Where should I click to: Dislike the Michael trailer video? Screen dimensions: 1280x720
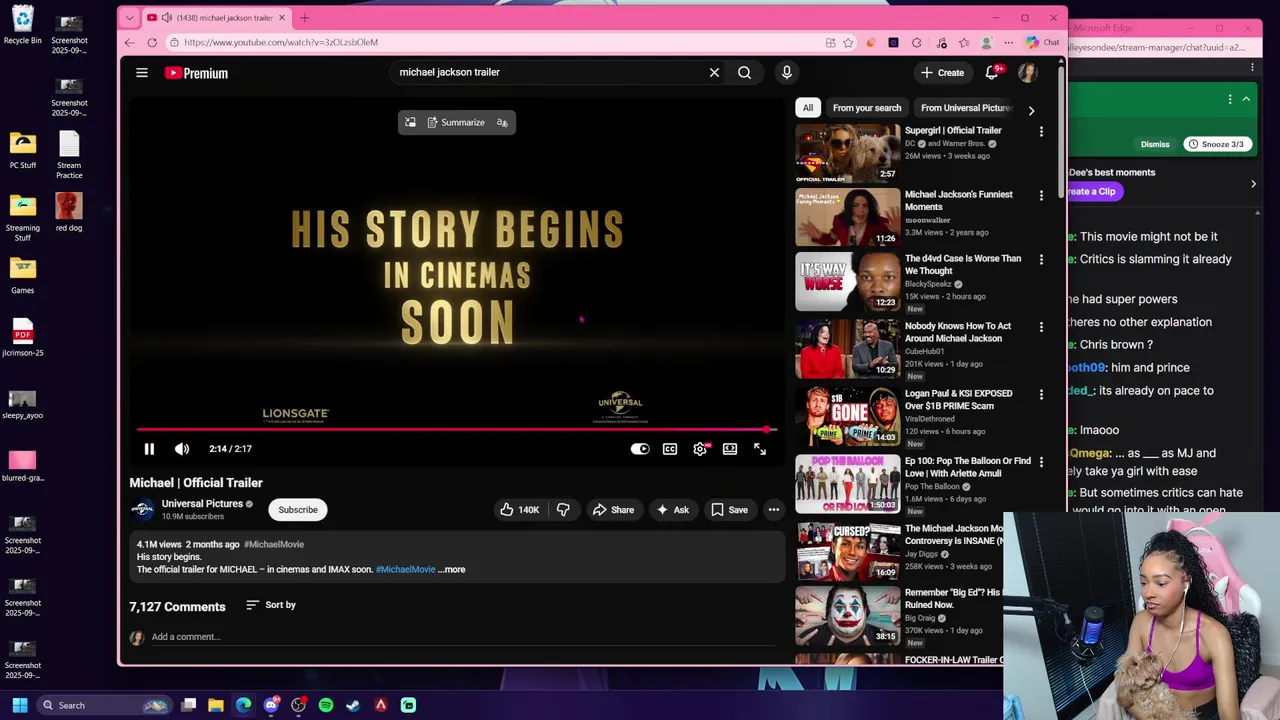563,510
